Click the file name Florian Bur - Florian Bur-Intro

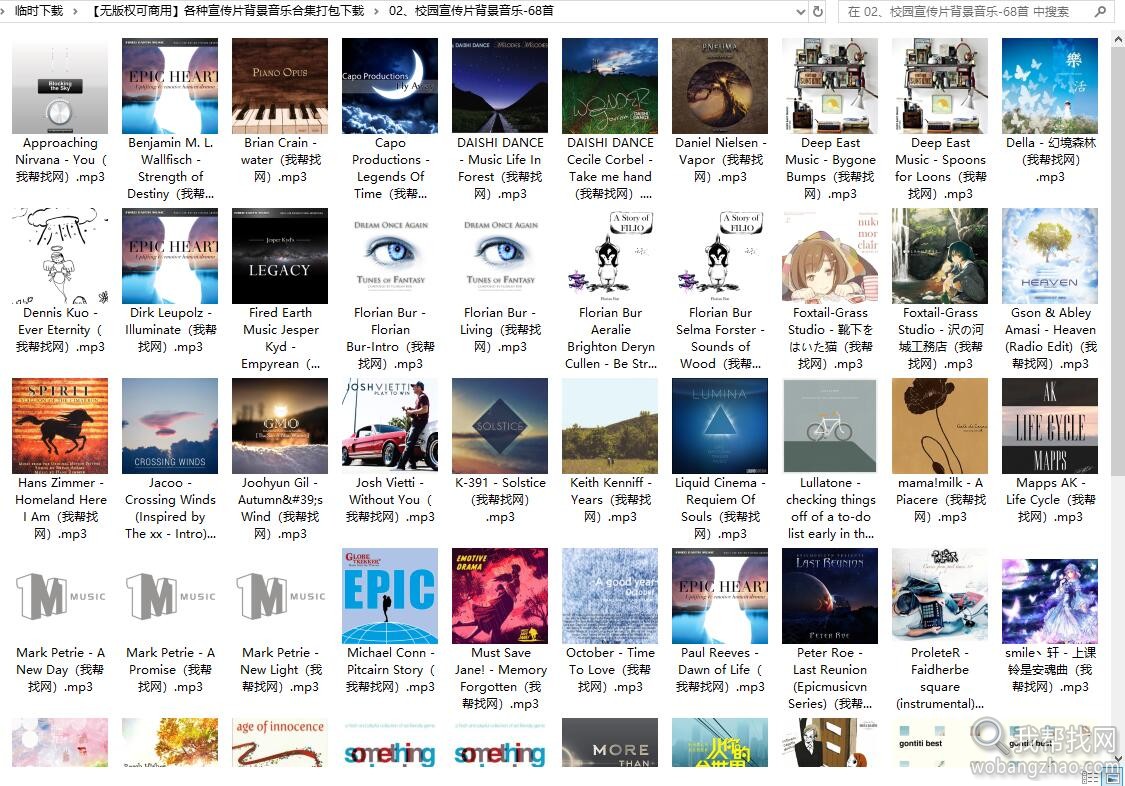(x=390, y=338)
